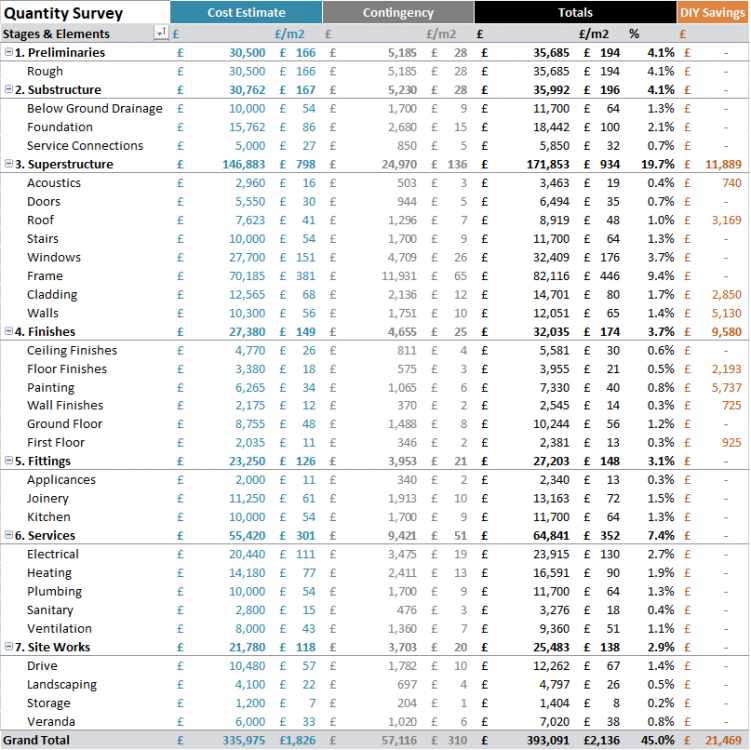Select Wall Finishes row label
Screen dimensions: 751x750
pyautogui.click(x=65, y=405)
